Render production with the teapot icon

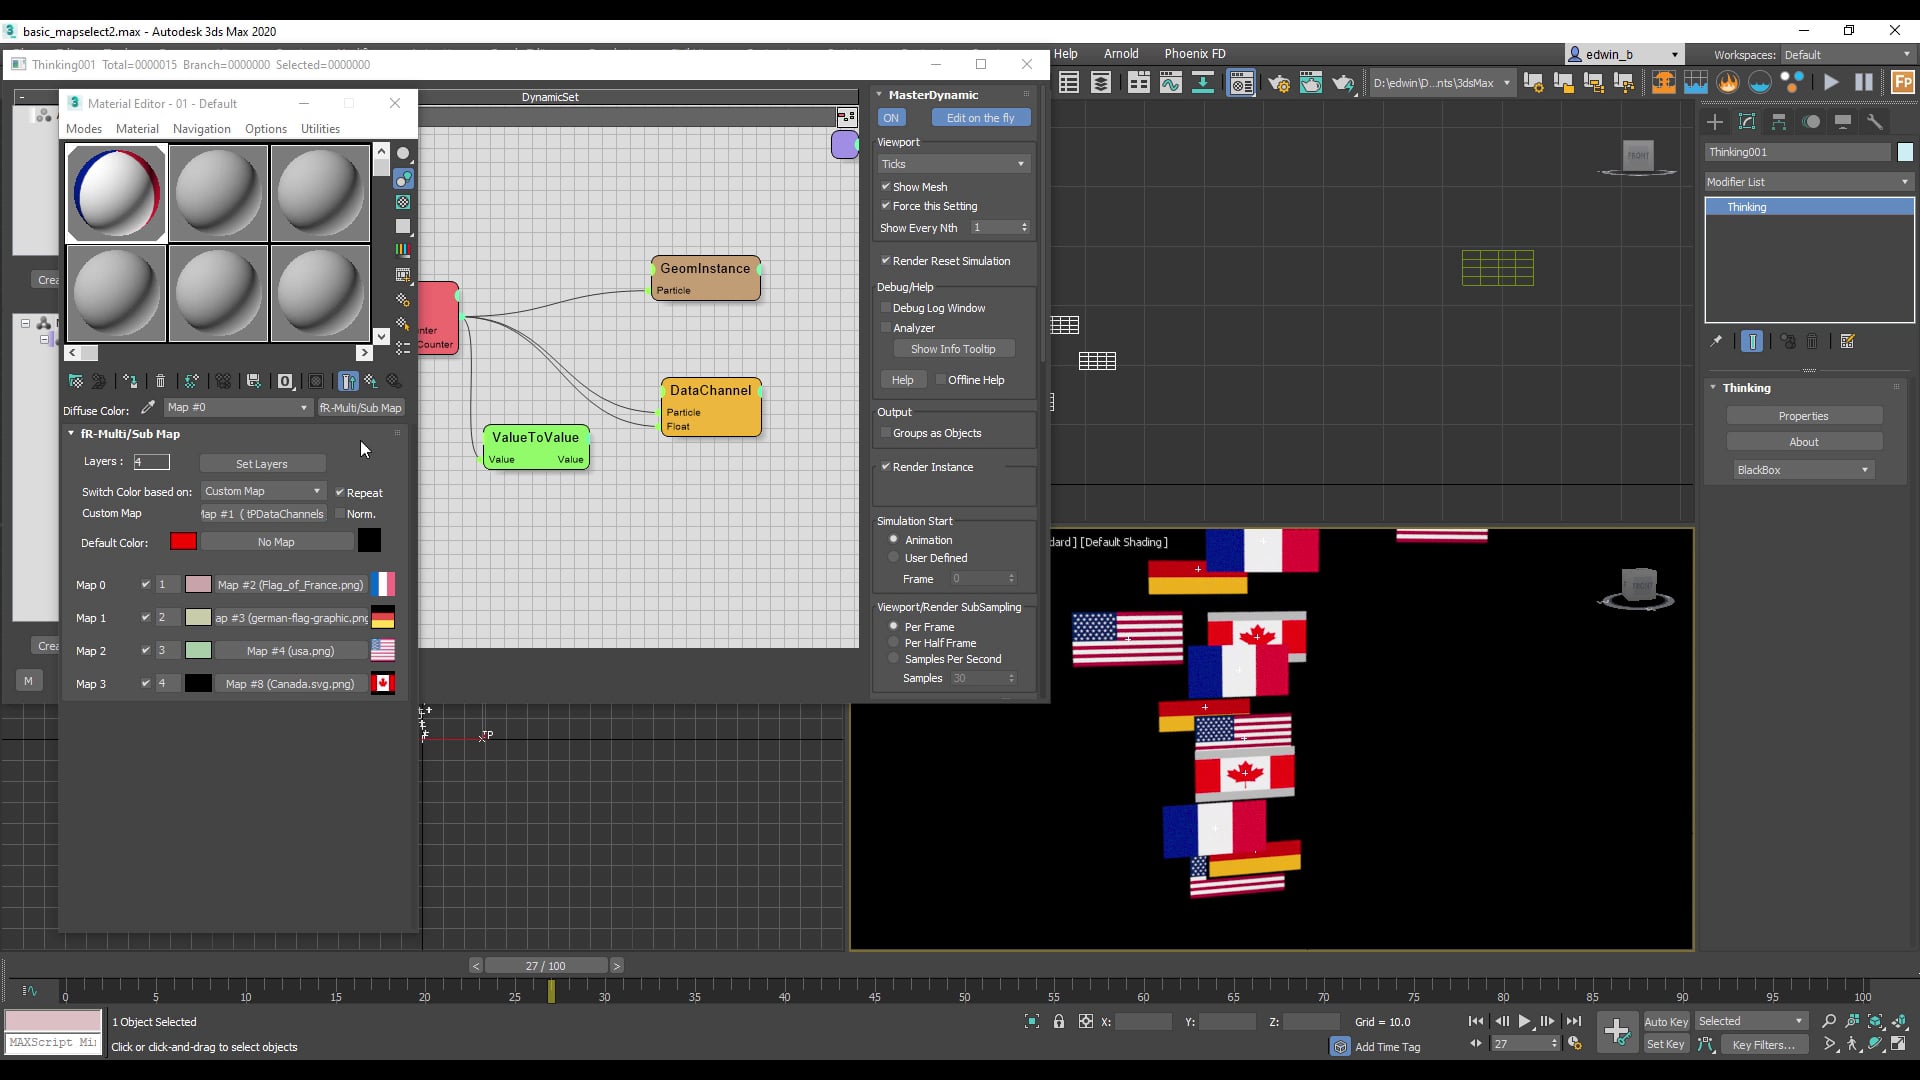click(x=1344, y=82)
